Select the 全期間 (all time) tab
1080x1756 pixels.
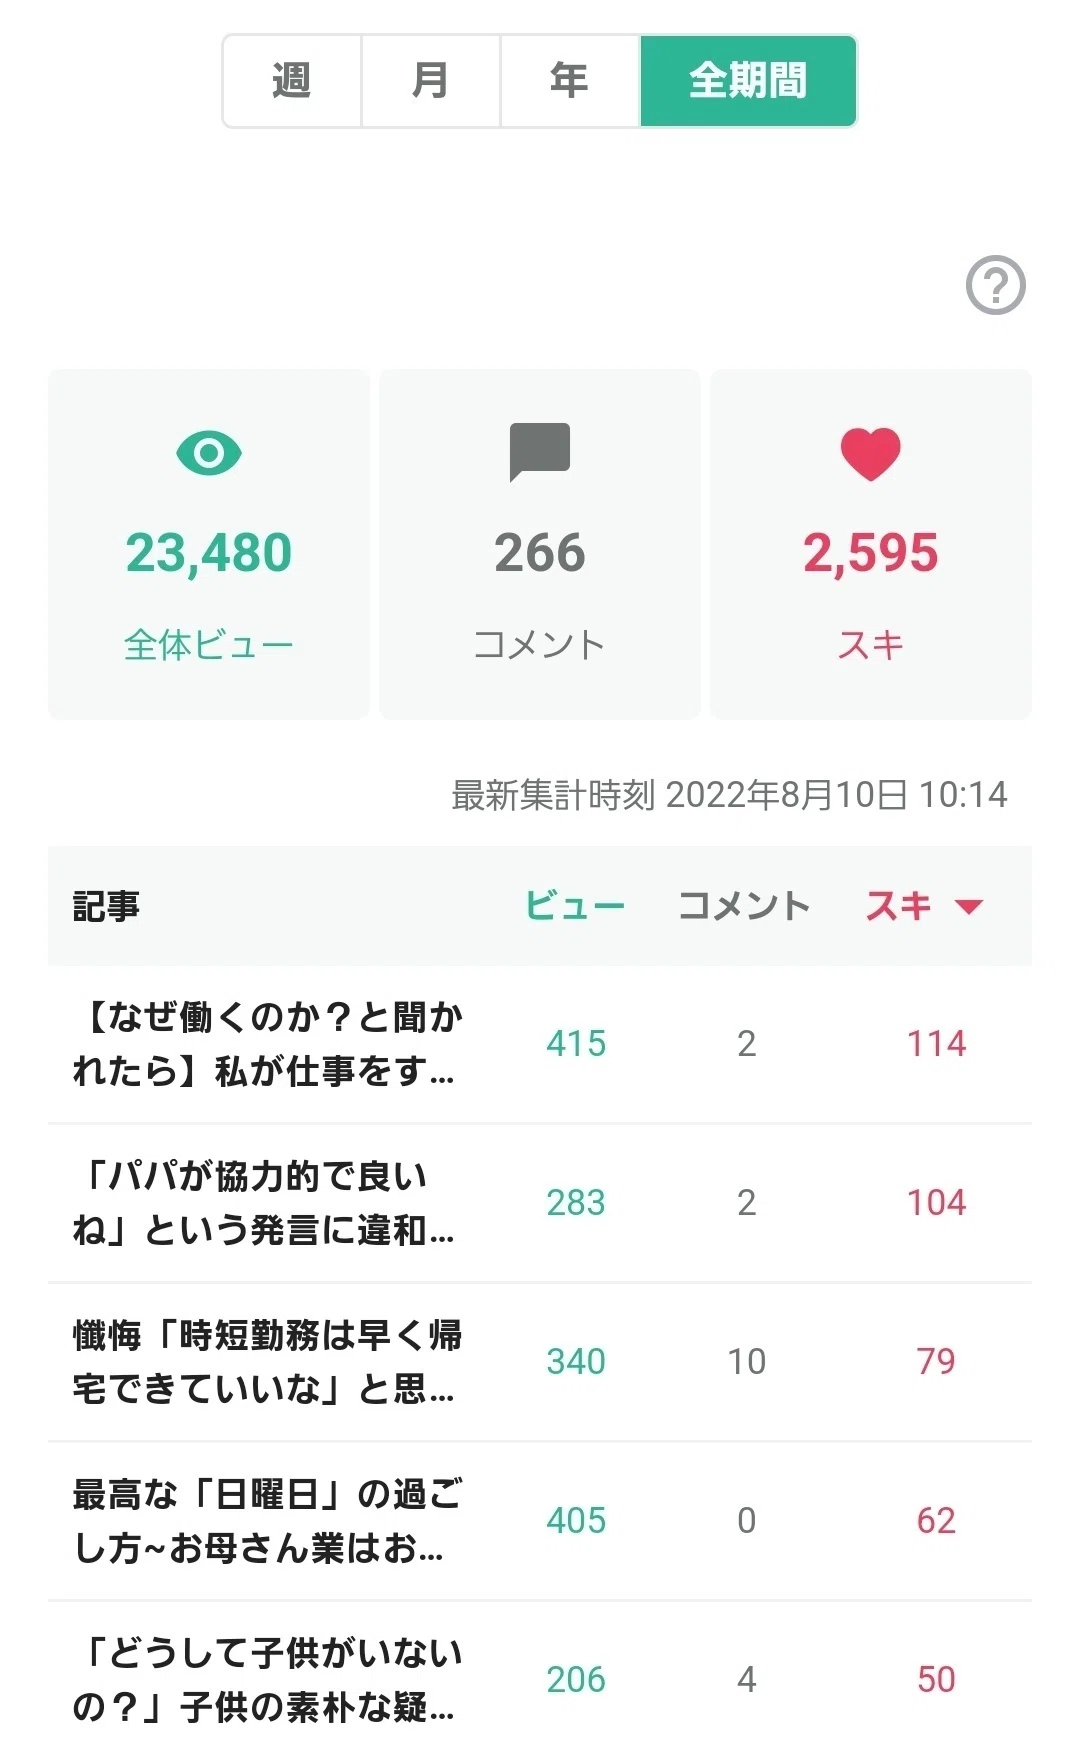748,81
